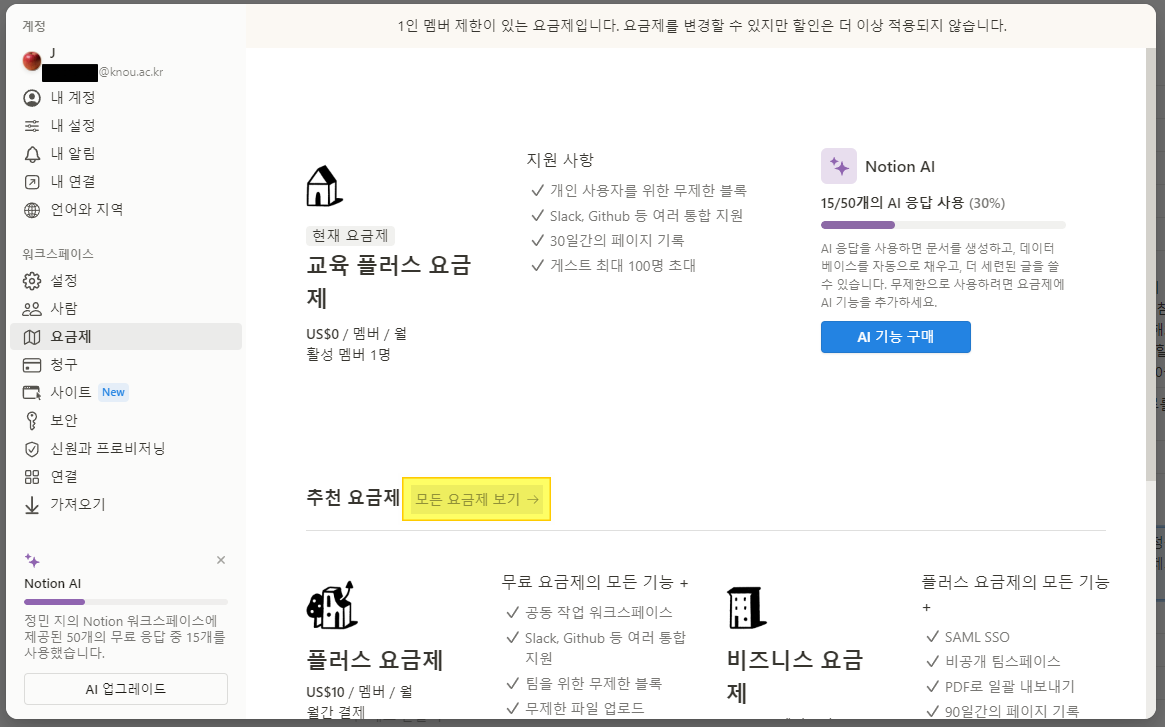Click the 15/50개의 AI 응답 사용 text
1165x727 pixels.
pos(912,203)
